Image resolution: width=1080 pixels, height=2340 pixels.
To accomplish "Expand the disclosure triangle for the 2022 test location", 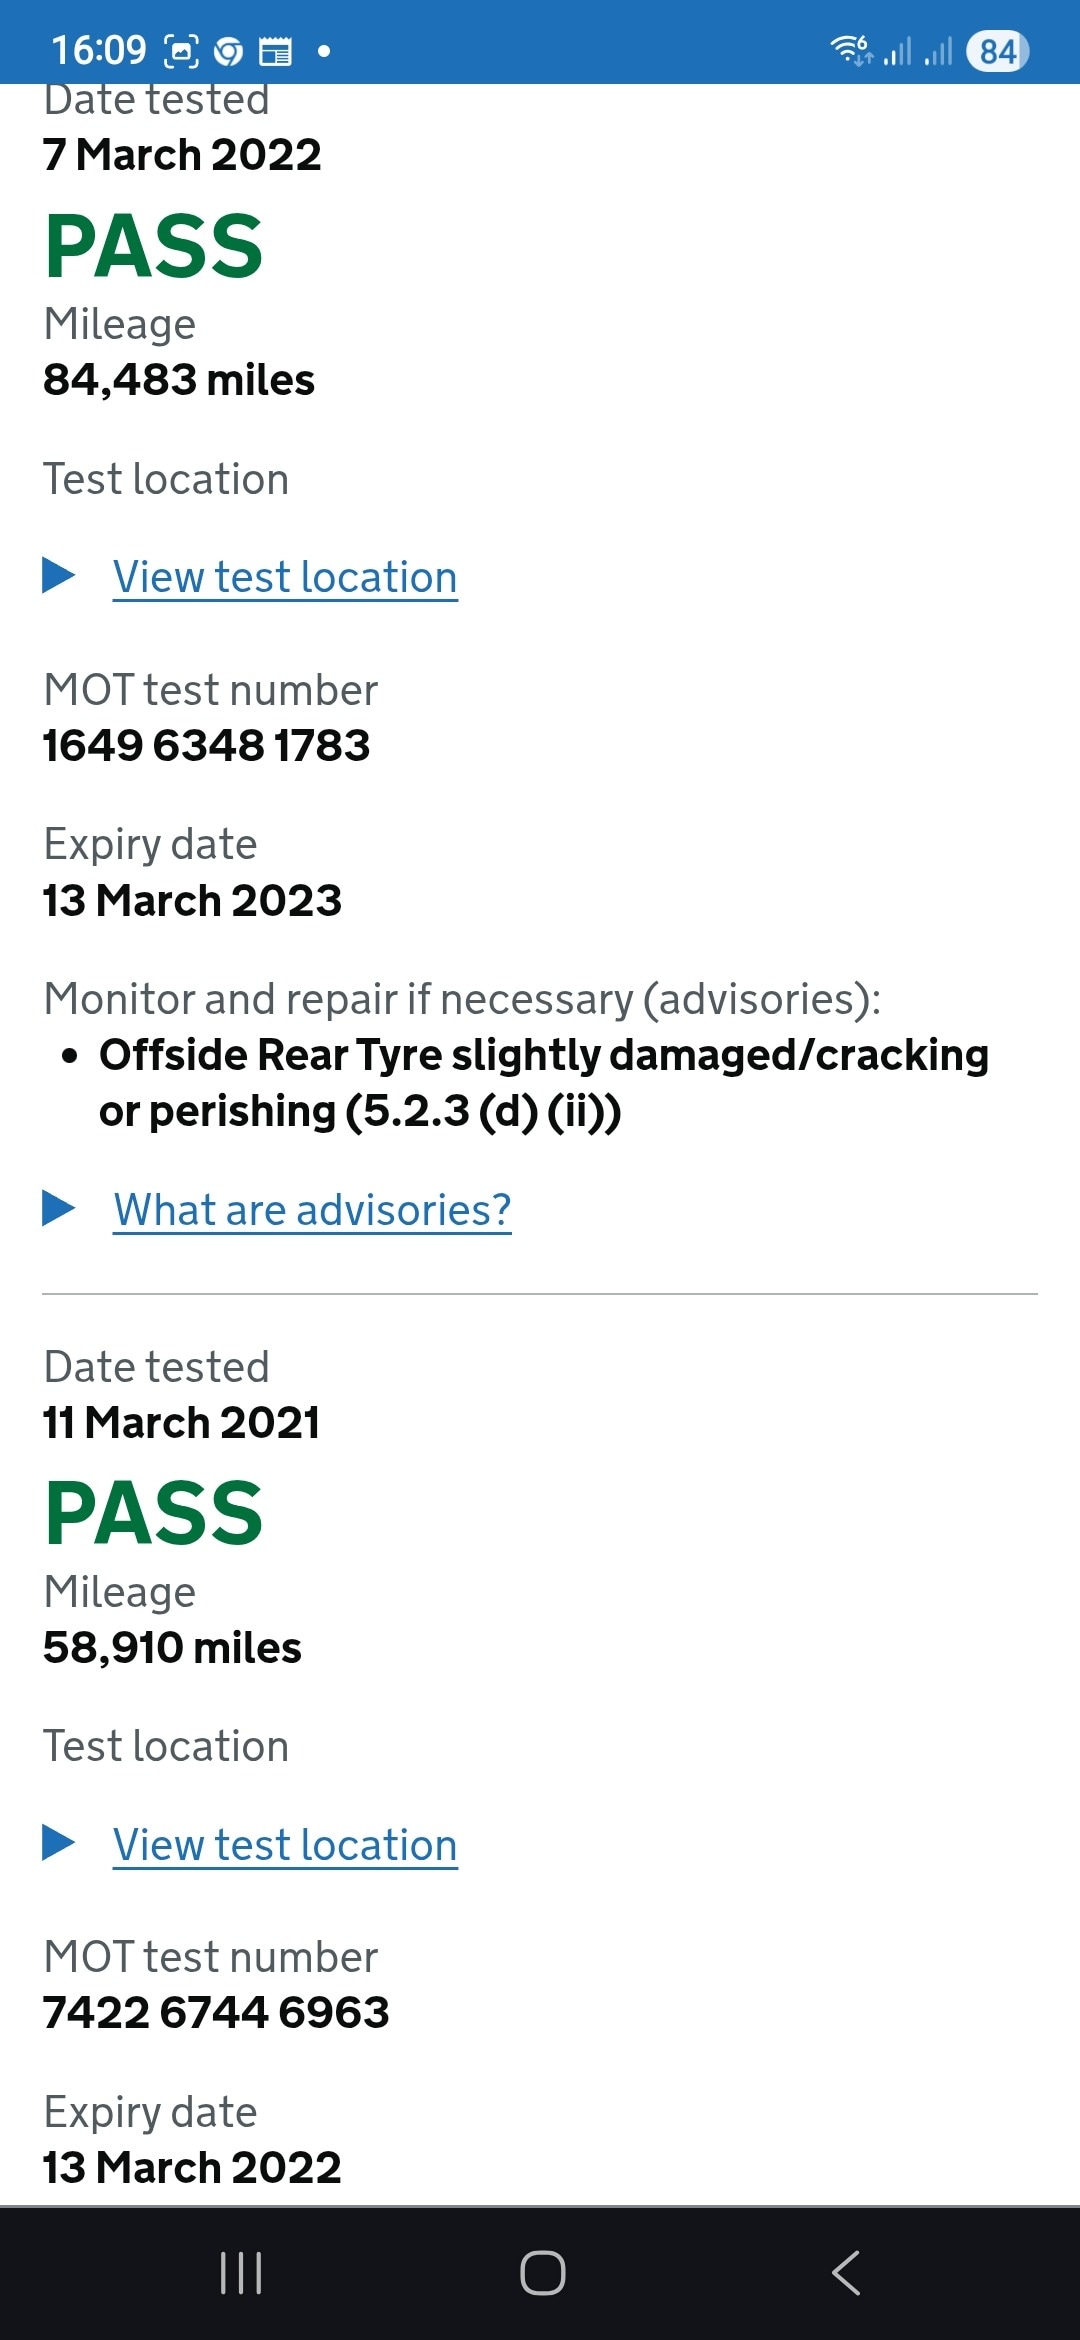I will 59,575.
